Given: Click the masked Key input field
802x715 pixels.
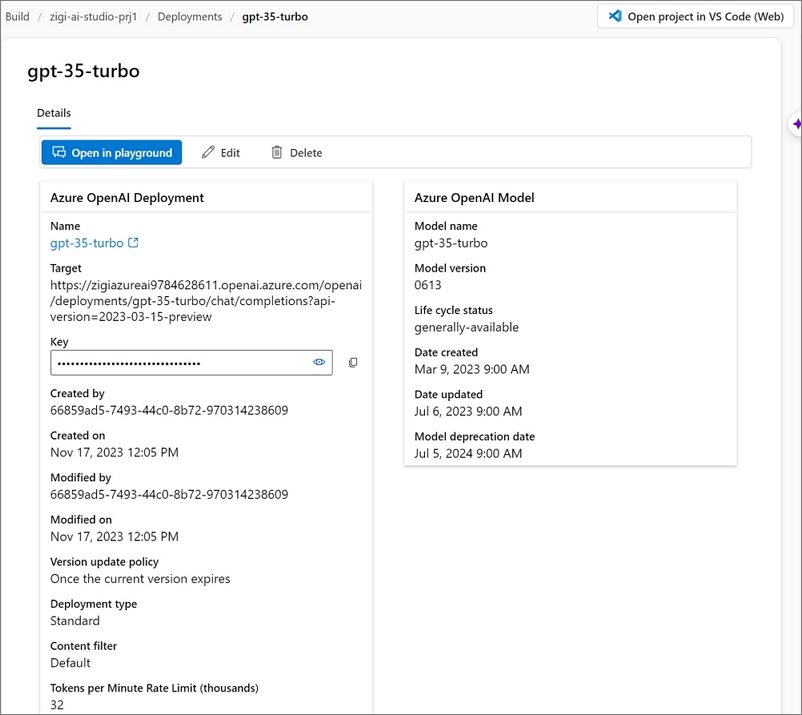Looking at the screenshot, I should (x=191, y=363).
